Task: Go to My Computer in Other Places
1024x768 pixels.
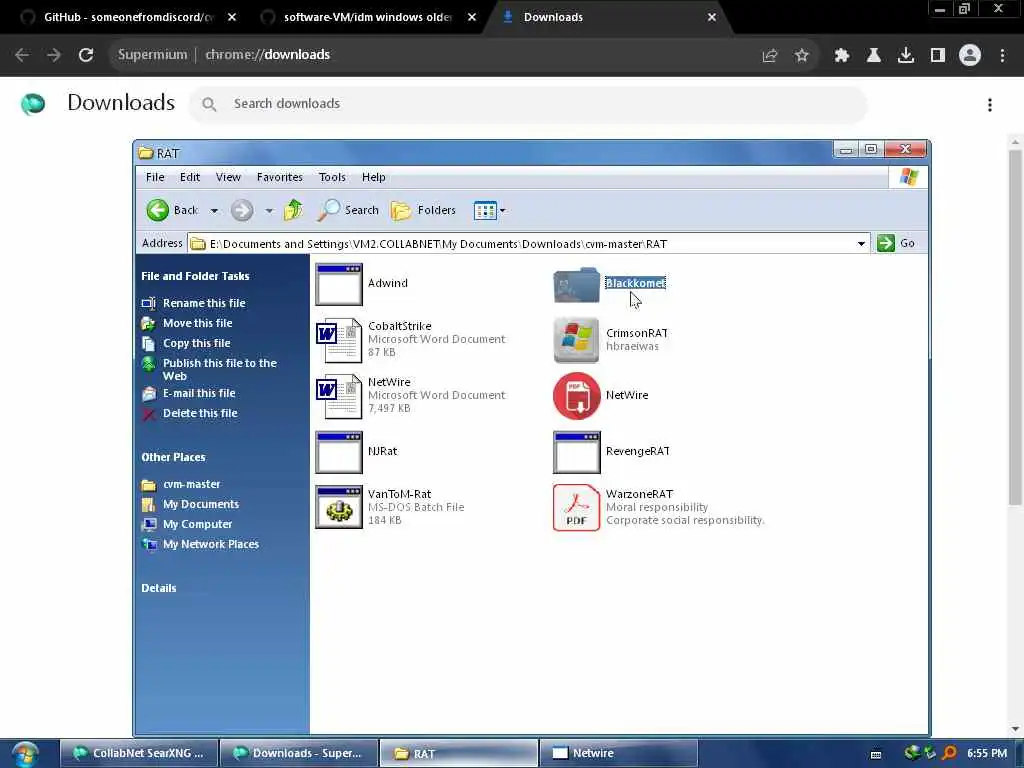Action: [x=197, y=524]
